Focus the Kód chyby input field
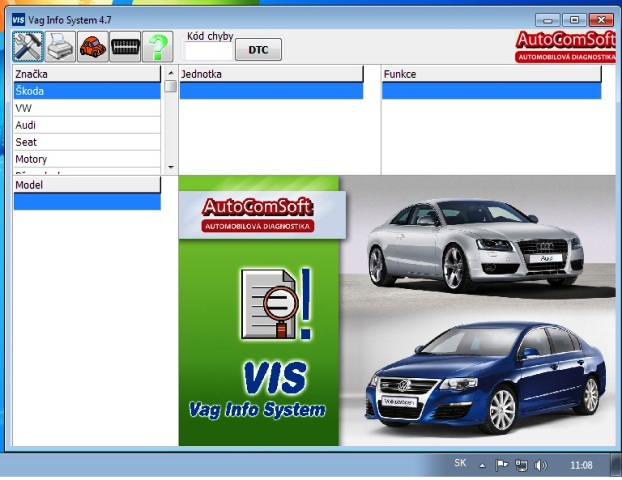Viewport: 622px width, 480px height. tap(209, 51)
